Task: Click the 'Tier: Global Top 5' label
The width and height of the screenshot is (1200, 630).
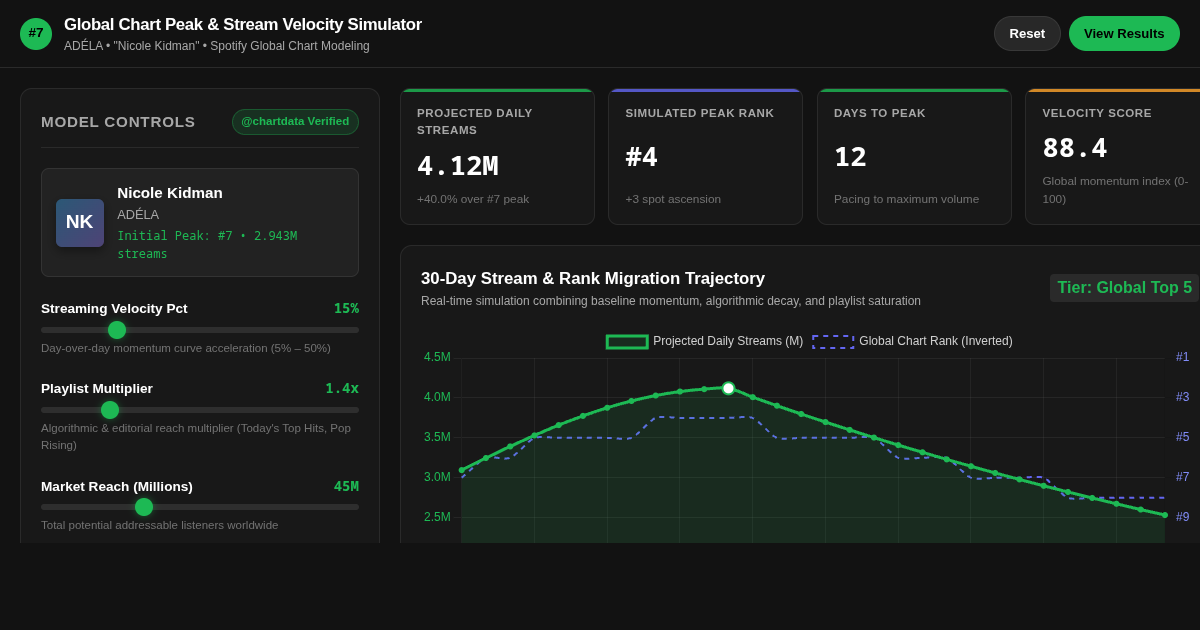Action: [1124, 288]
